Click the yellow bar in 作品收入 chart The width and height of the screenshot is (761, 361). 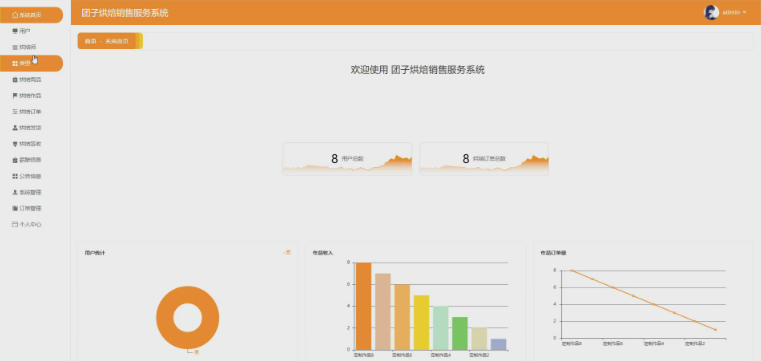click(x=421, y=323)
